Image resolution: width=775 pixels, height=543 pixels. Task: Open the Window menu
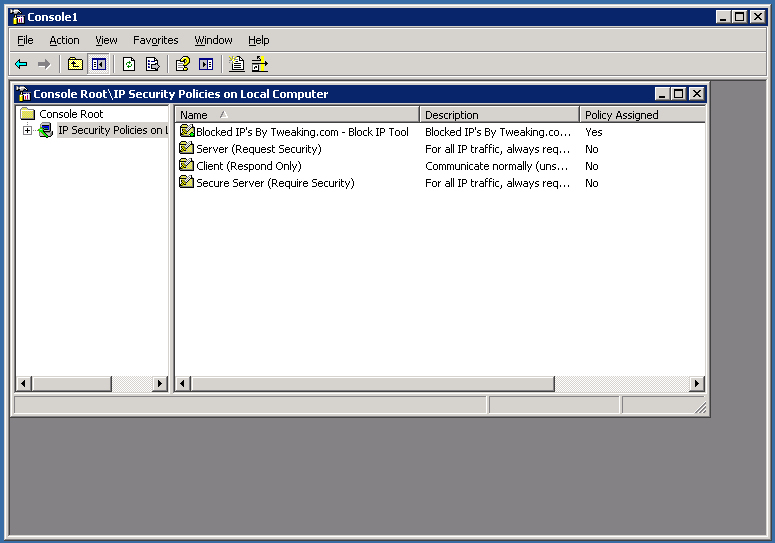[x=213, y=40]
